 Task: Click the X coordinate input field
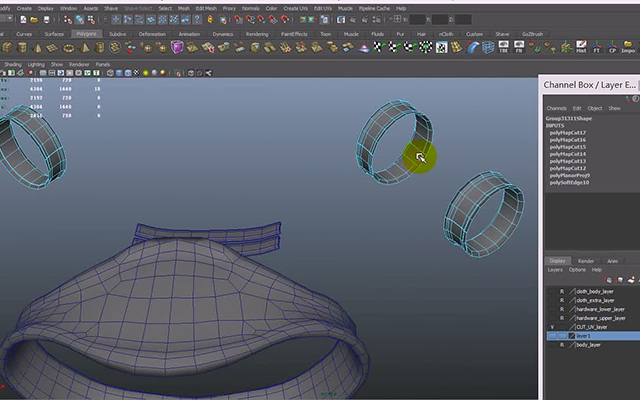click(417, 19)
